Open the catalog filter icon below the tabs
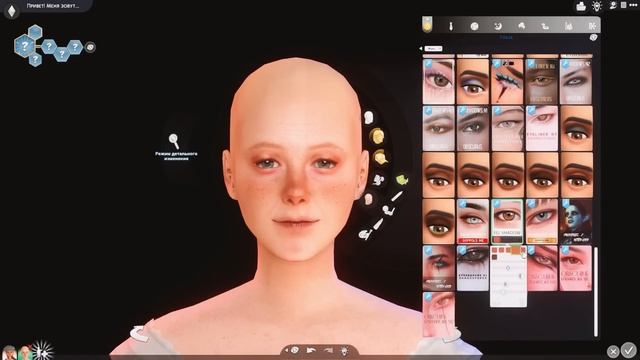Viewport: 640px width, 360px height. coord(593,38)
